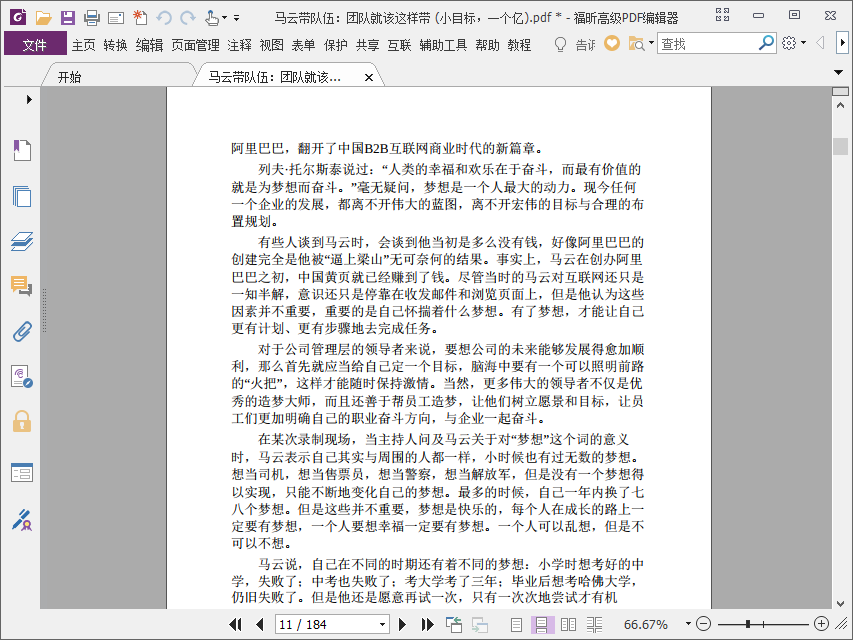
Task: Open the settings gear icon
Action: point(789,43)
